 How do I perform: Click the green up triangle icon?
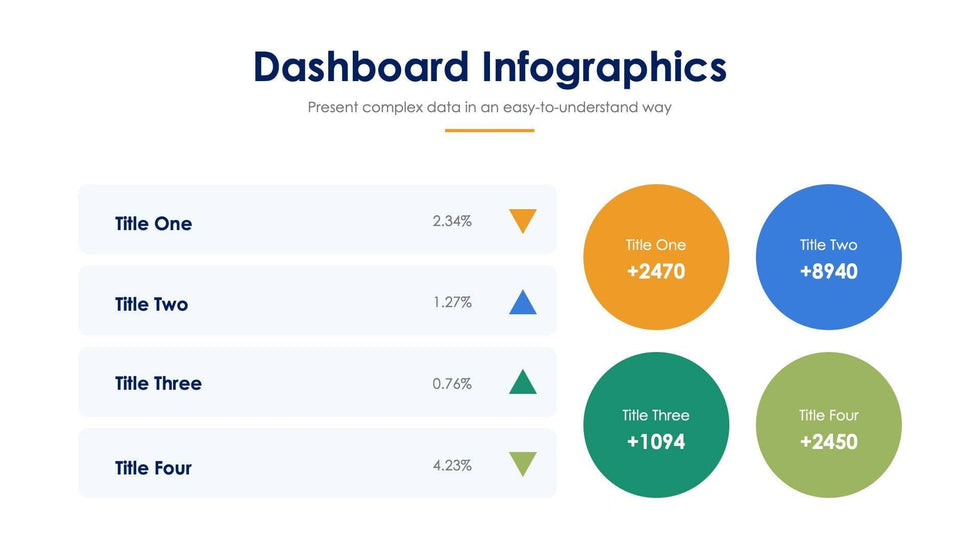(x=522, y=383)
